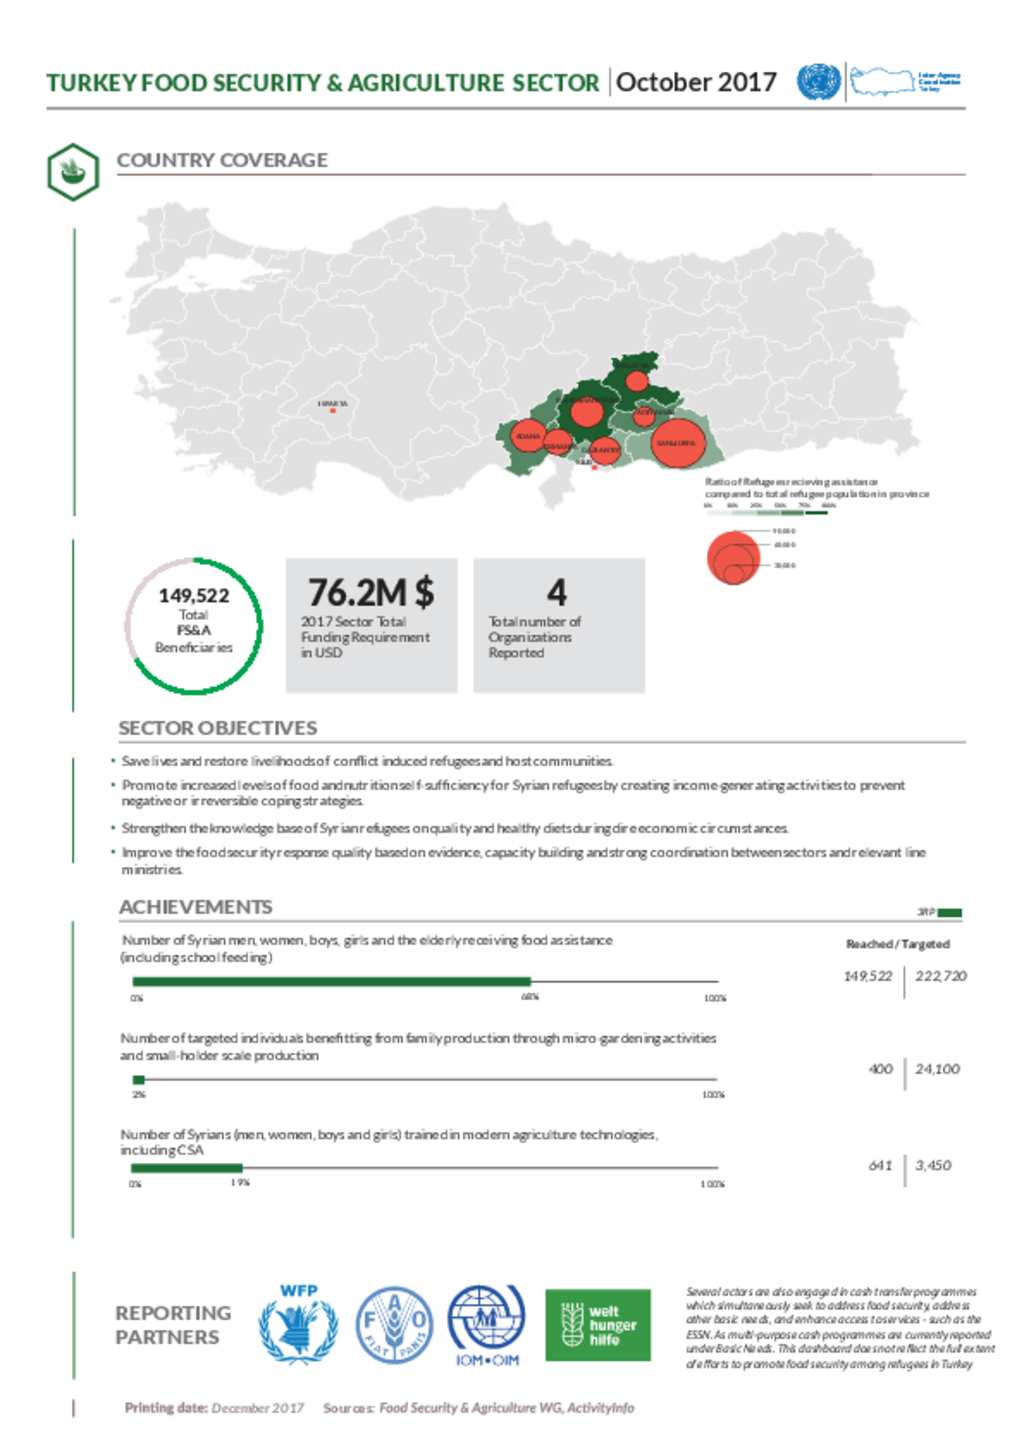Click the large red SANLIURFA bubble
Viewport: 1024px width, 1449px height.
[677, 443]
